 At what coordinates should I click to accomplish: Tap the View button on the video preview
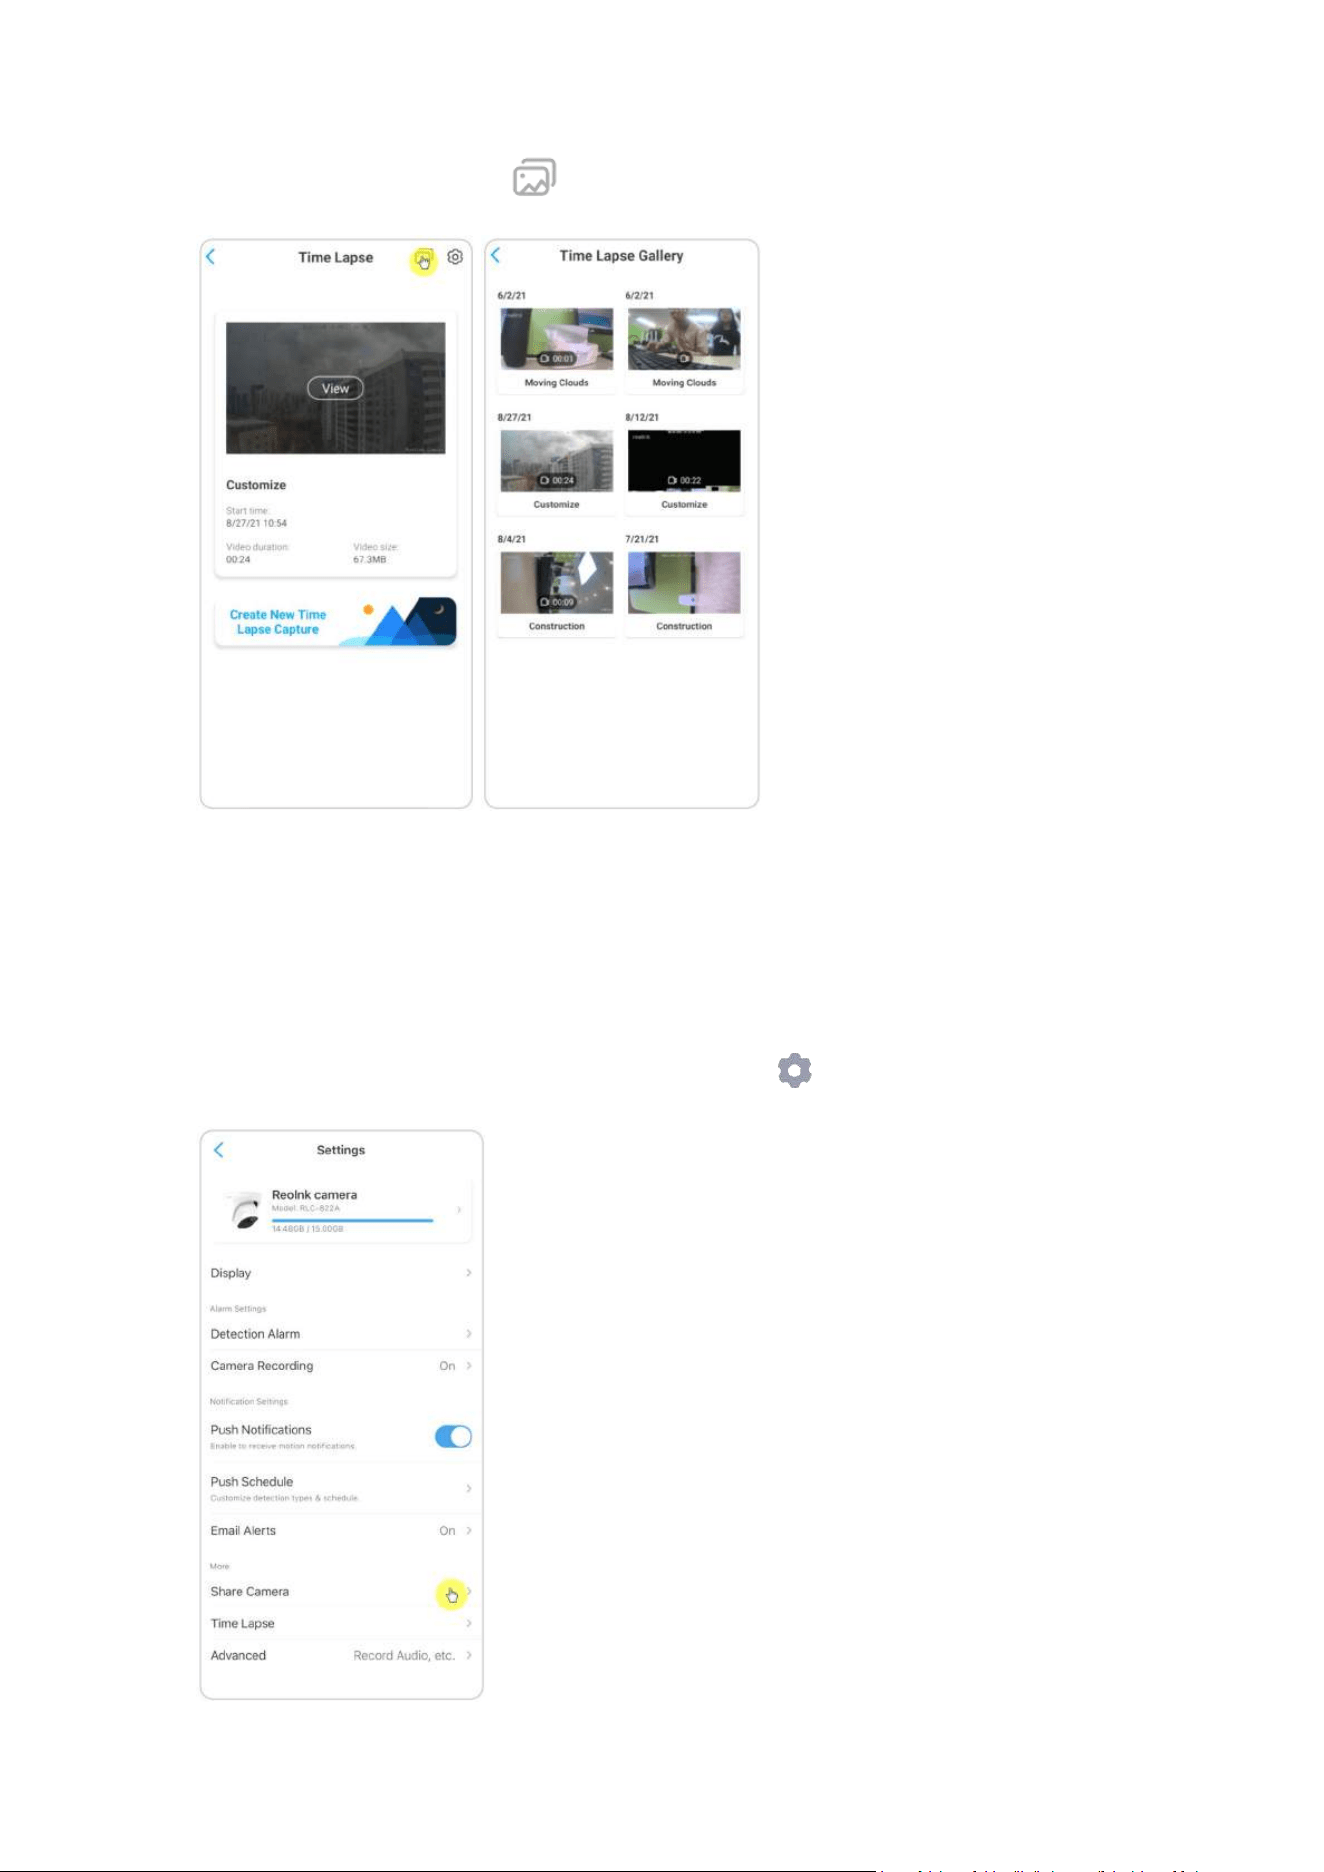(335, 388)
